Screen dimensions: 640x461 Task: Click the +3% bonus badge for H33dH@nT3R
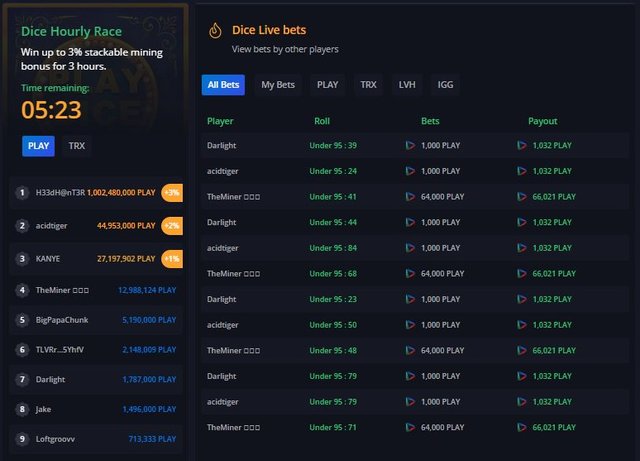[x=172, y=193]
